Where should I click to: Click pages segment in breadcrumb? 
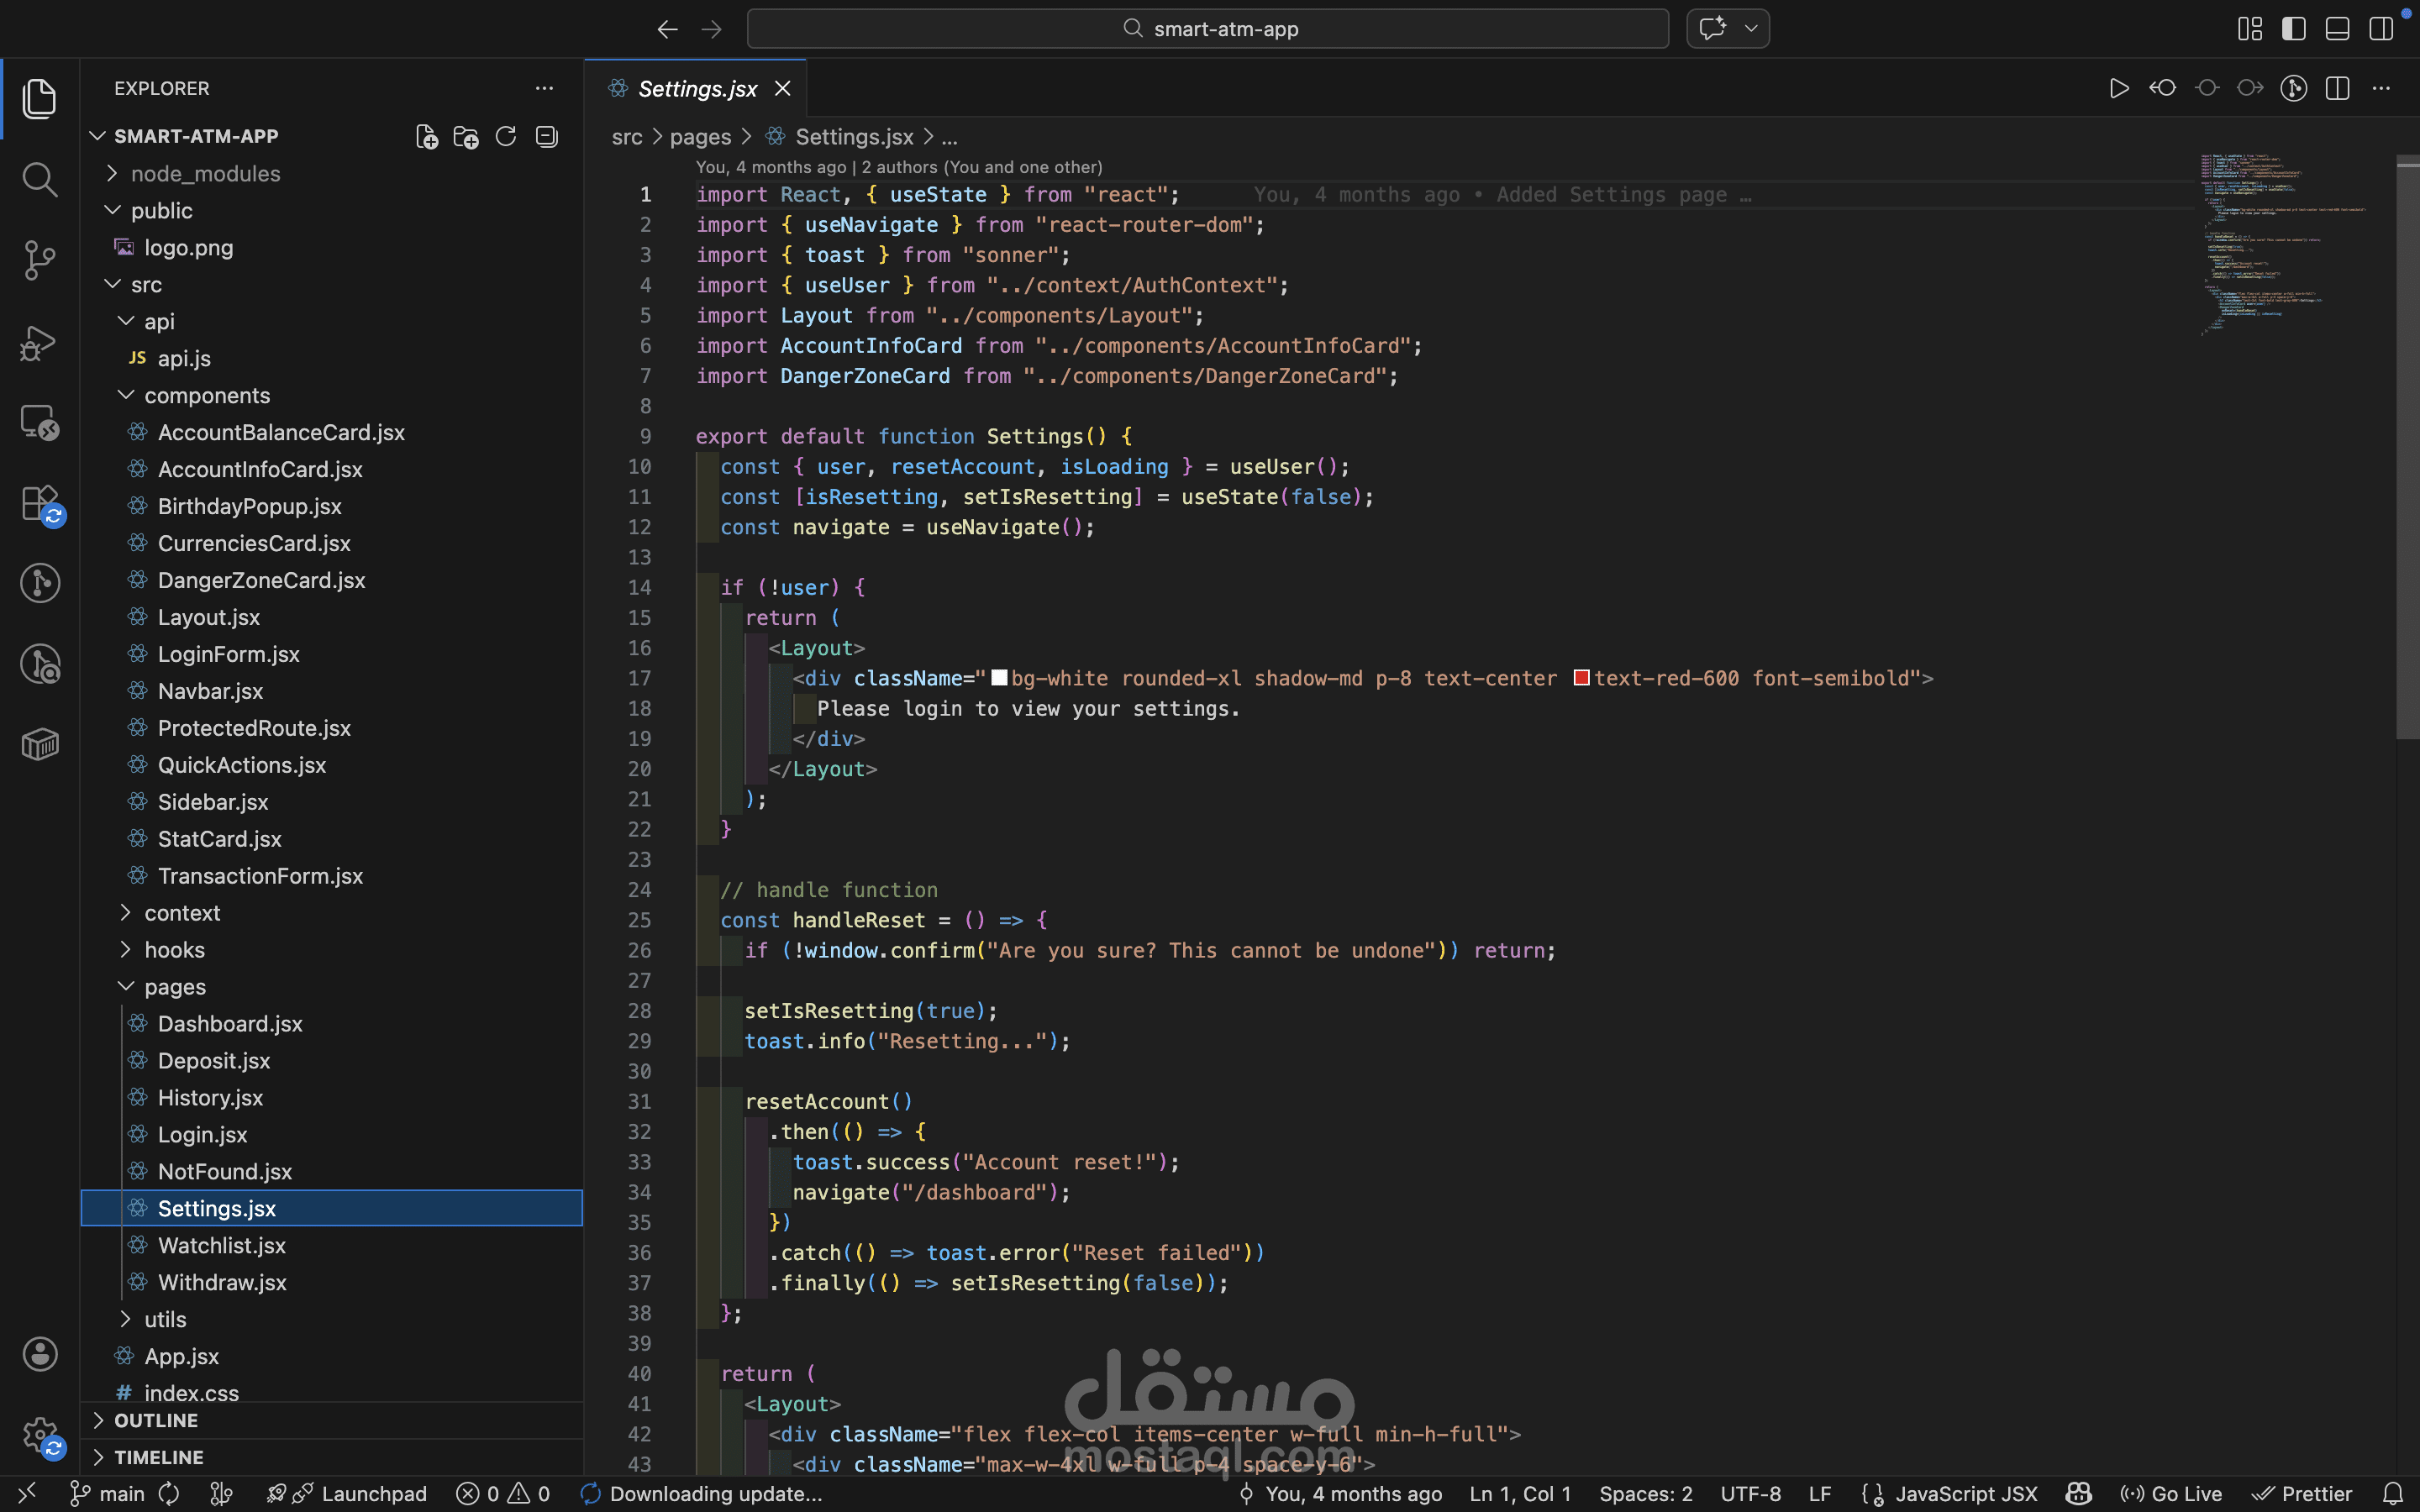point(700,137)
